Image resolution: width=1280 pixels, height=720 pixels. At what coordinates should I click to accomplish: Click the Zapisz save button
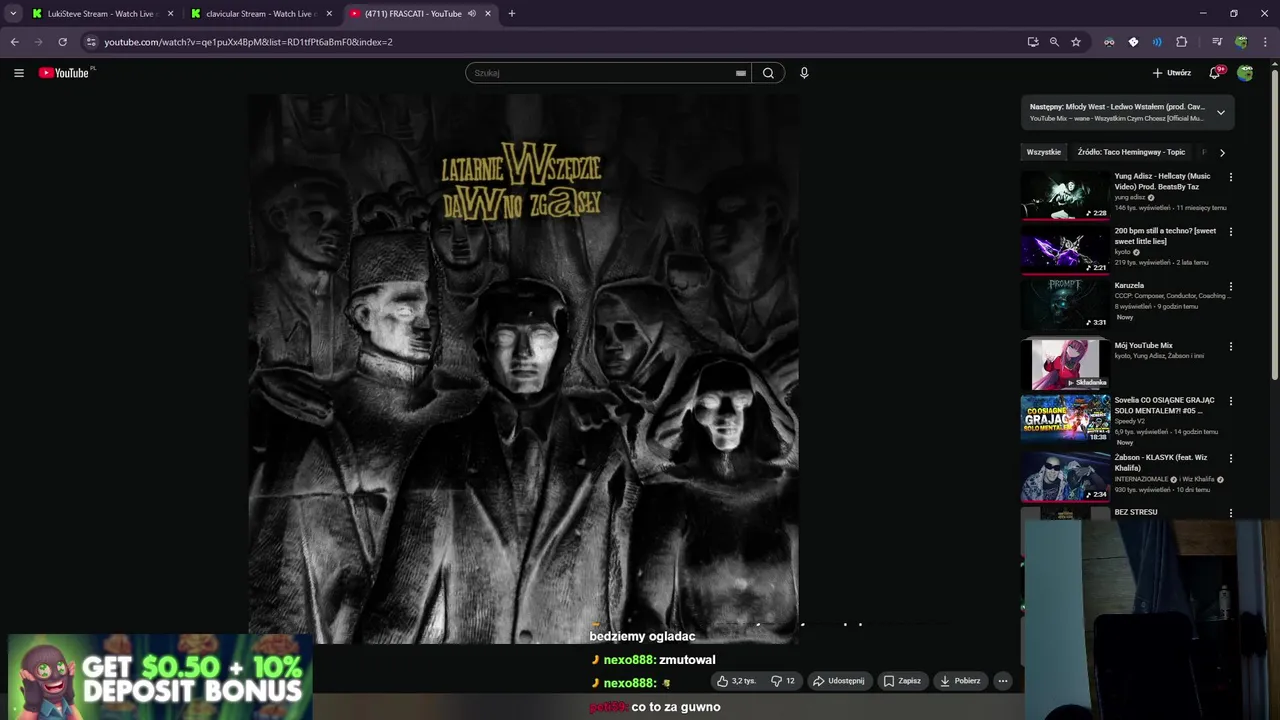pos(902,681)
